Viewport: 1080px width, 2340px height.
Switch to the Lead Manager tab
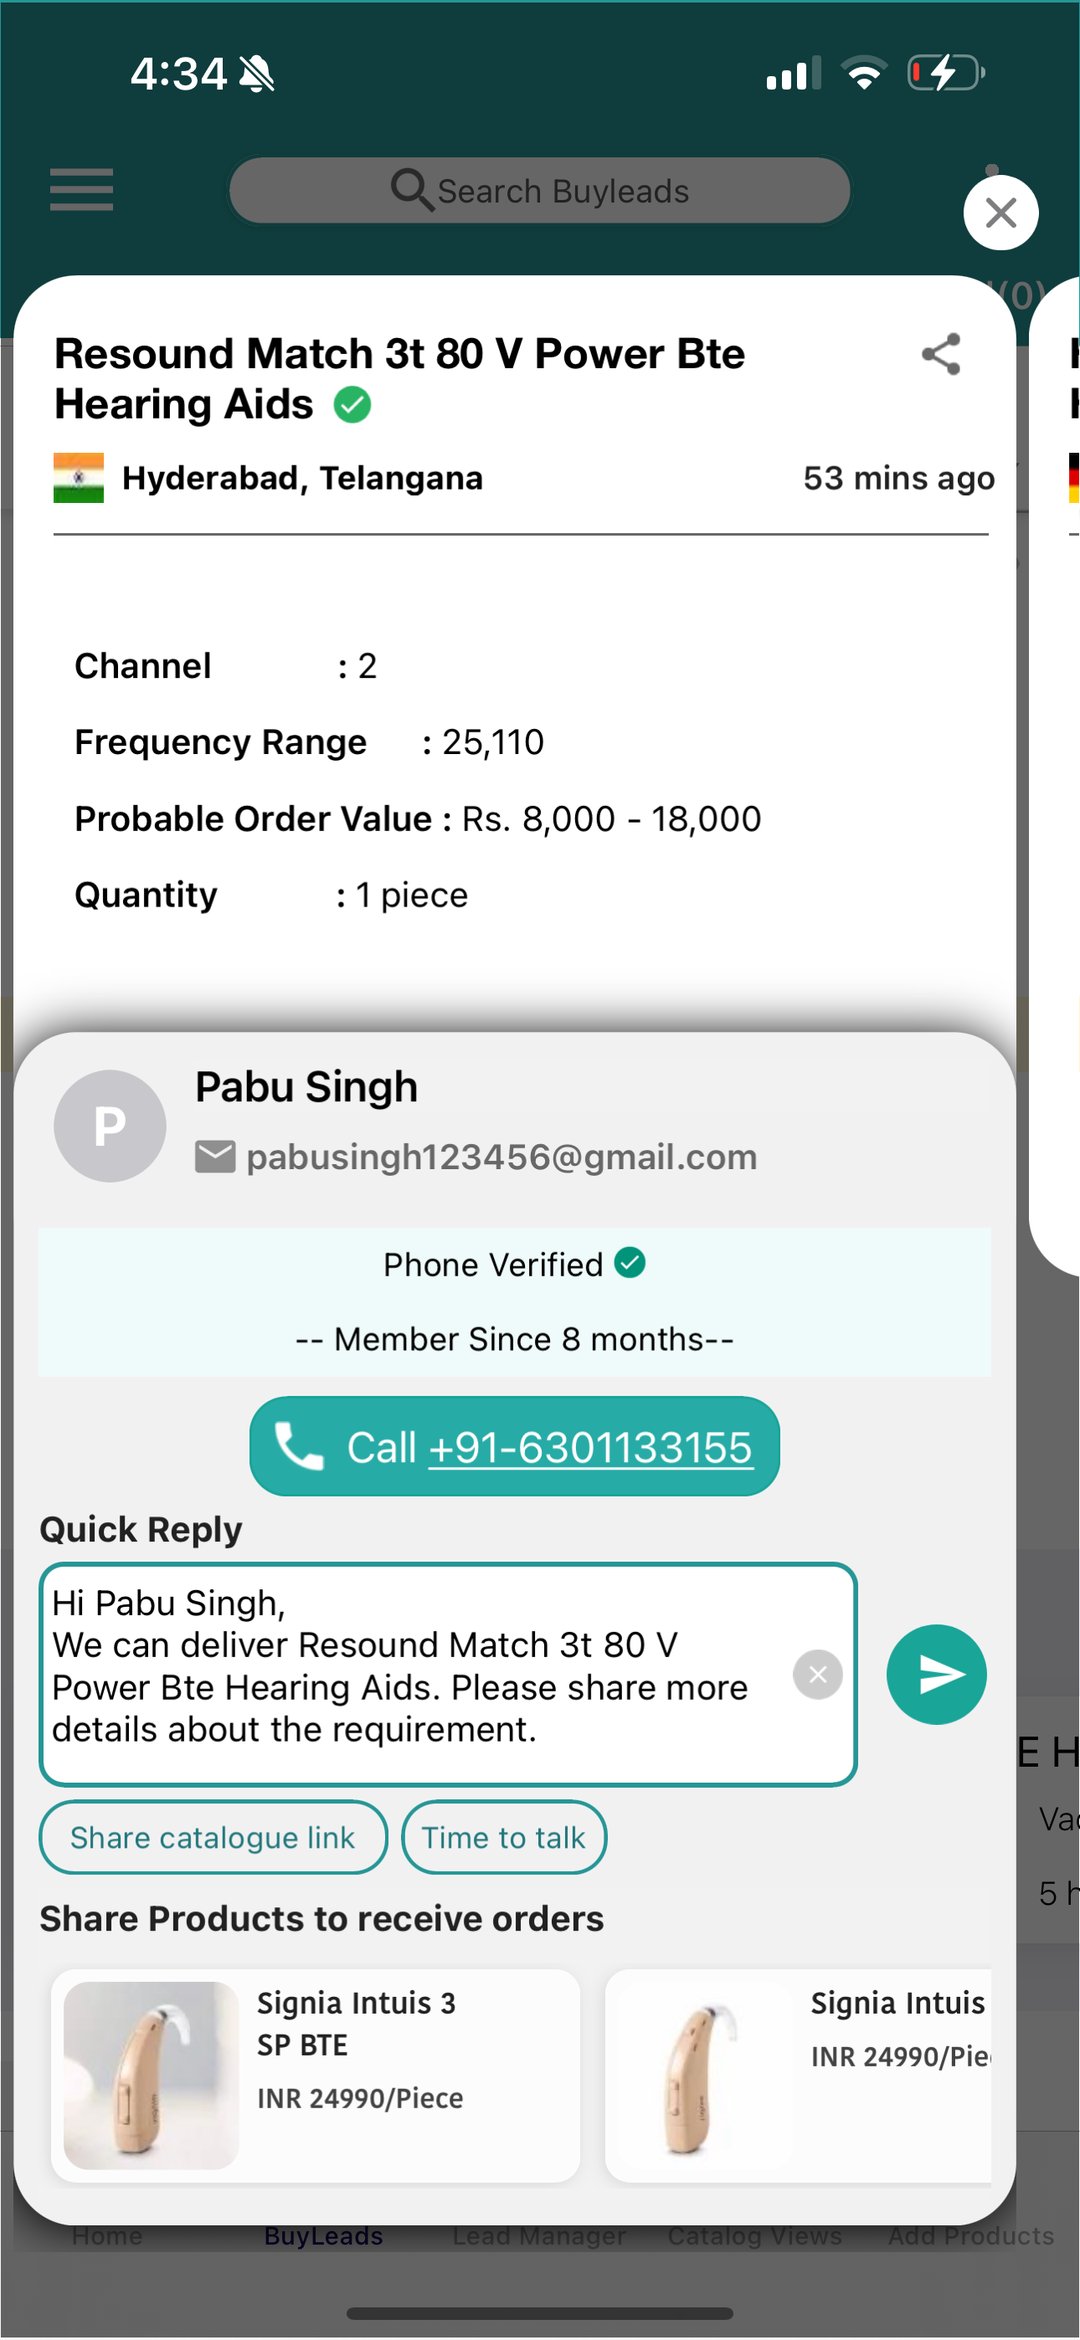(x=539, y=2236)
